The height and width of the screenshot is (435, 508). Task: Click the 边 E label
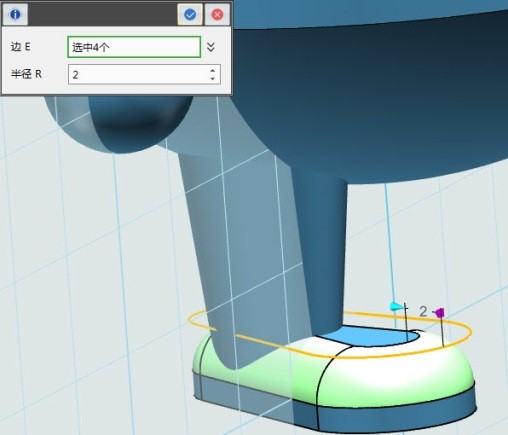click(x=20, y=47)
